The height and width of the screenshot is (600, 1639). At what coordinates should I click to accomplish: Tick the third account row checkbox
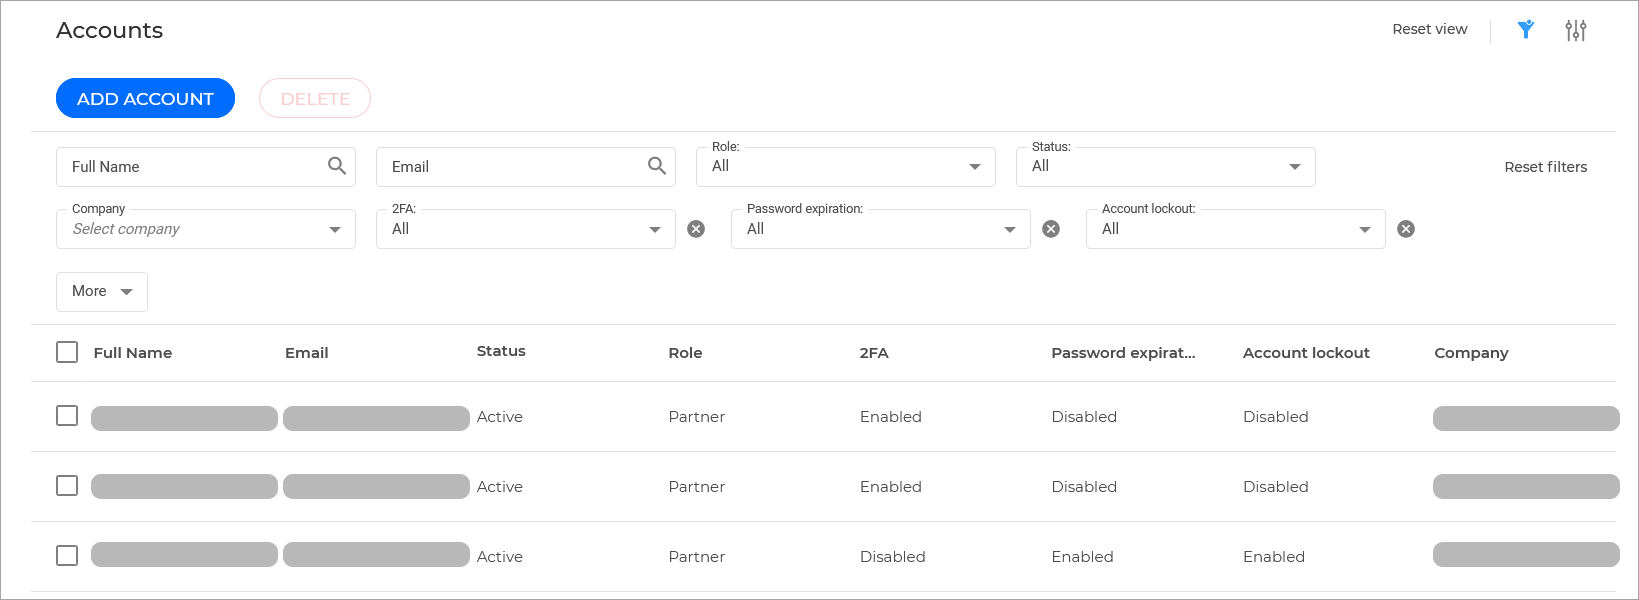click(x=67, y=556)
